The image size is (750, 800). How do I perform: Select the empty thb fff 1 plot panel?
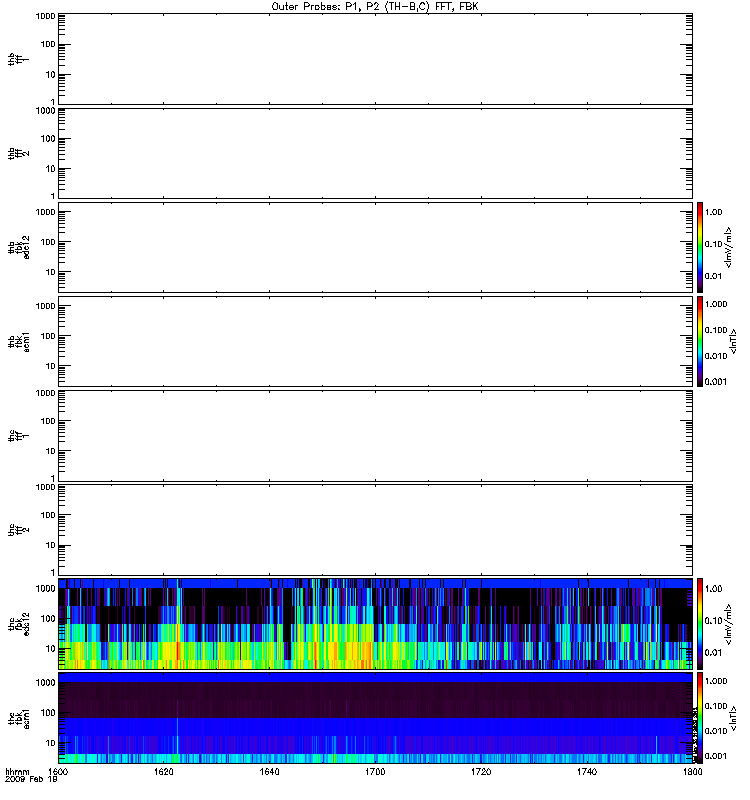pyautogui.click(x=375, y=59)
